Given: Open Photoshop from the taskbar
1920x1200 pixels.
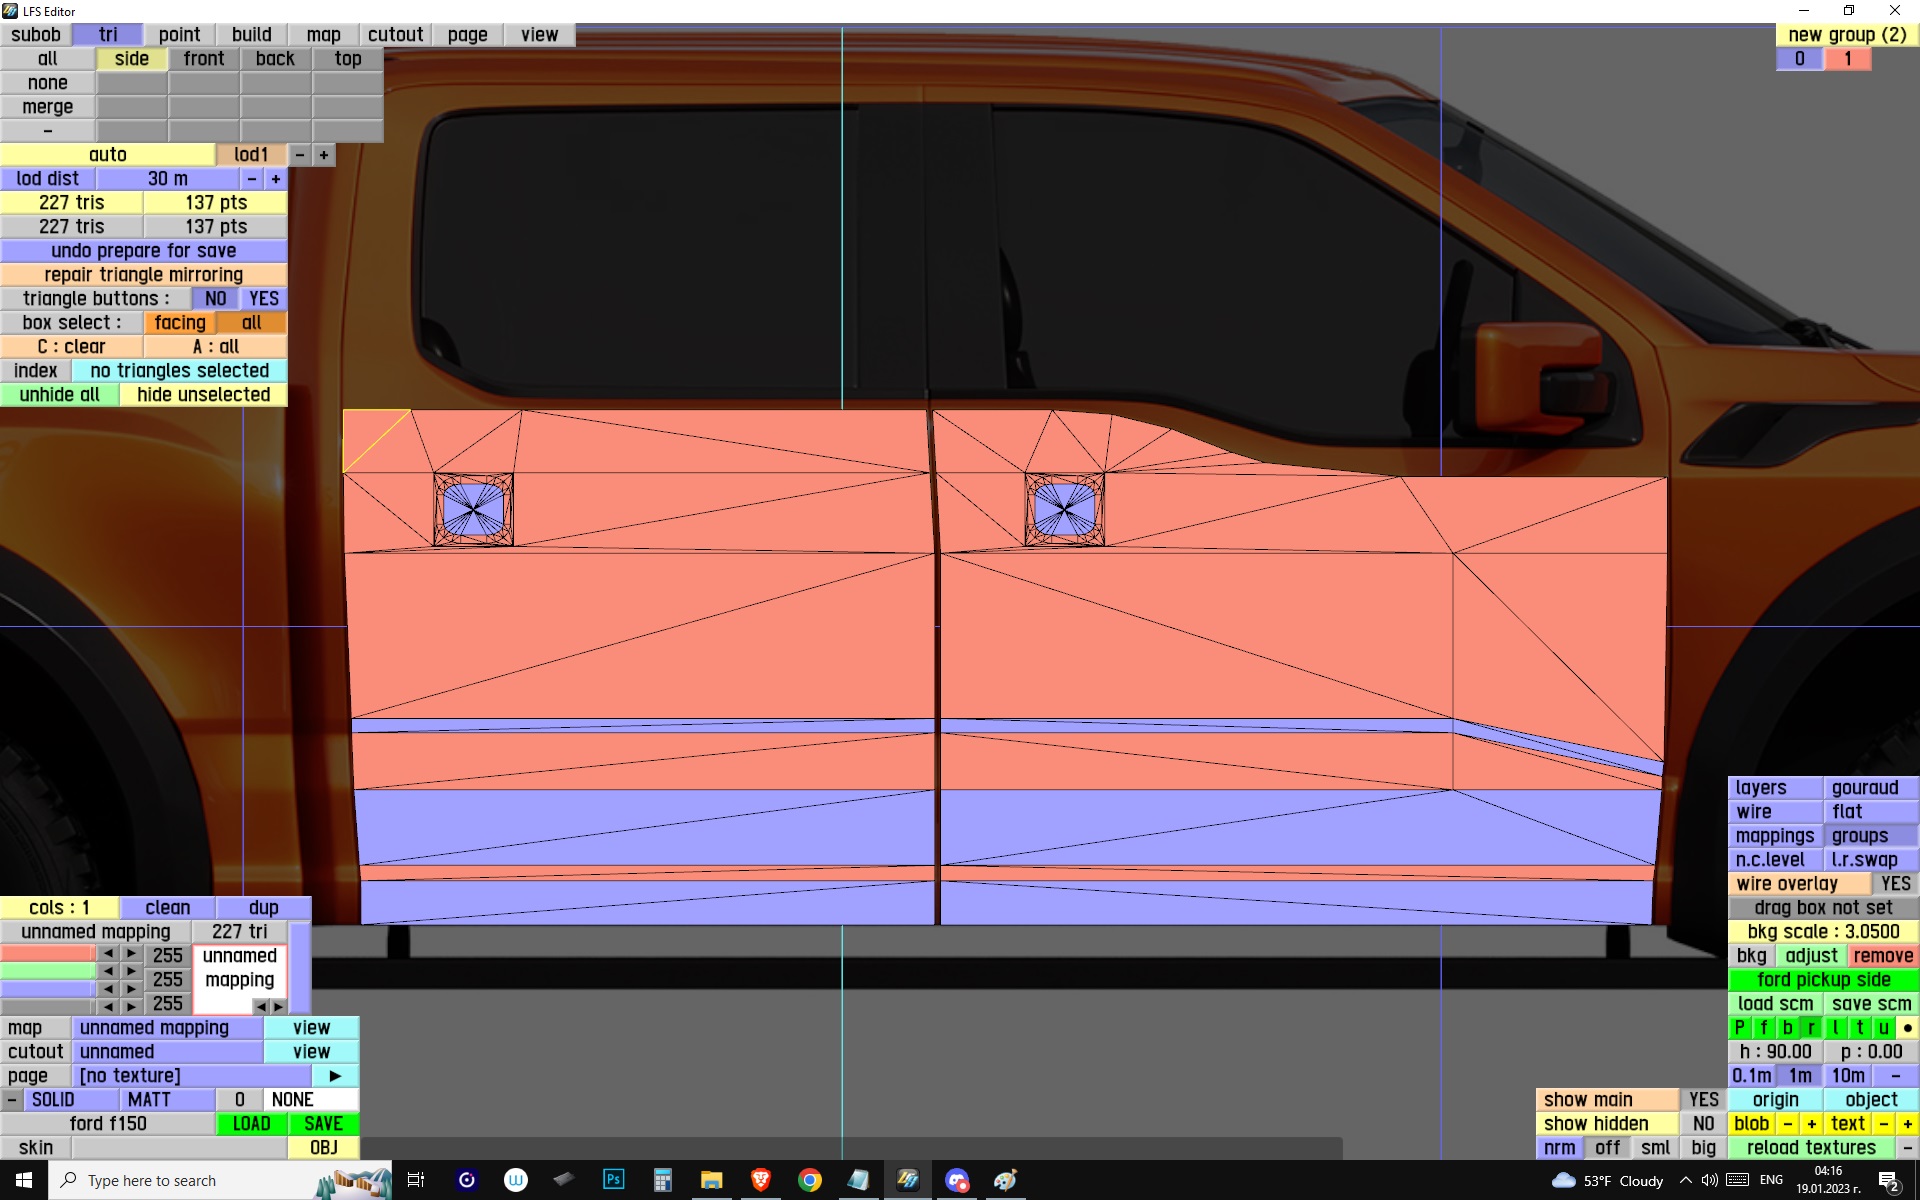Looking at the screenshot, I should click(613, 1180).
